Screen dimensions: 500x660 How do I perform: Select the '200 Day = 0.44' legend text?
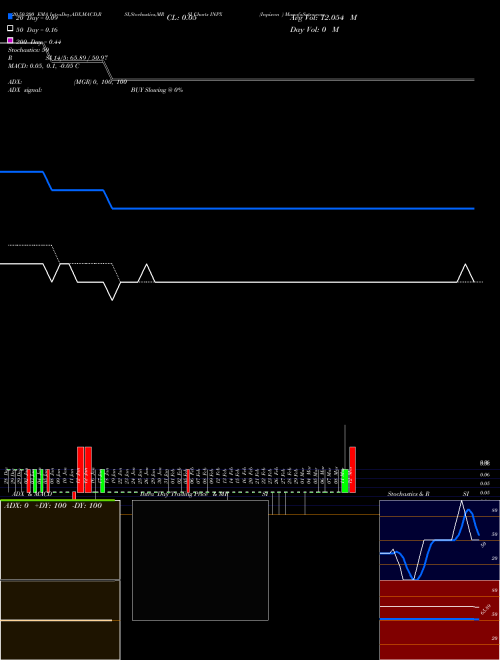click(x=39, y=42)
